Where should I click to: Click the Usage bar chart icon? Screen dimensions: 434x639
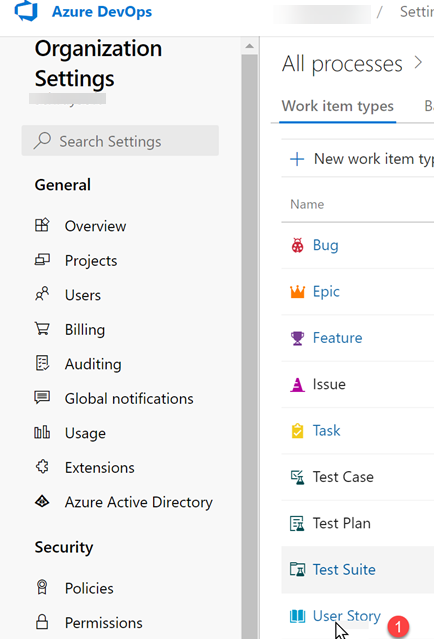[x=42, y=432]
